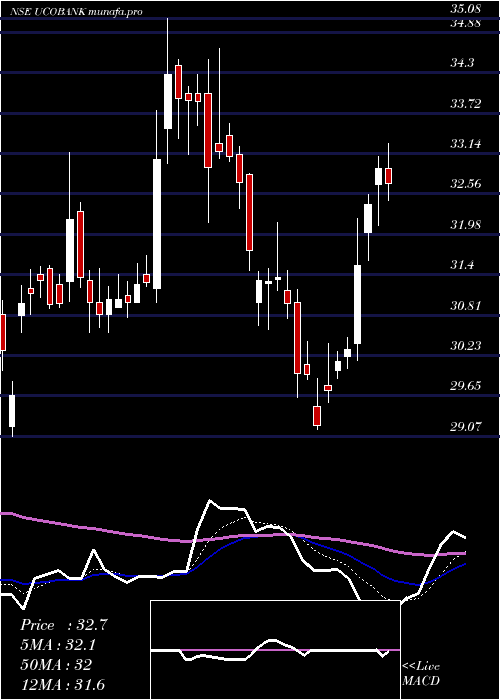The image size is (500, 700).
Task: Click inside the Live MACD inset chart
Action: [275, 650]
